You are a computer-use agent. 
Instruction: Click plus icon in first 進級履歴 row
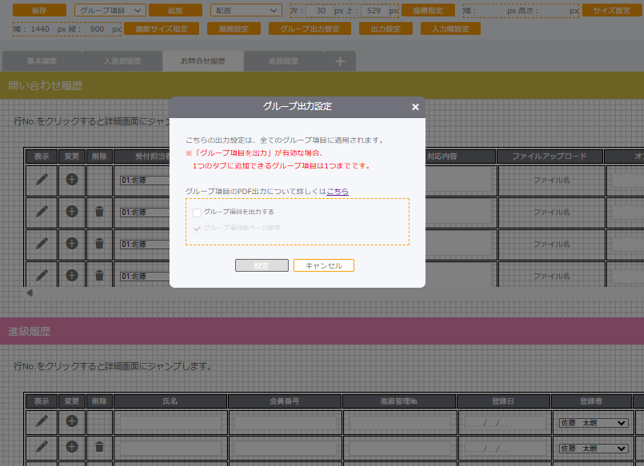(x=72, y=421)
